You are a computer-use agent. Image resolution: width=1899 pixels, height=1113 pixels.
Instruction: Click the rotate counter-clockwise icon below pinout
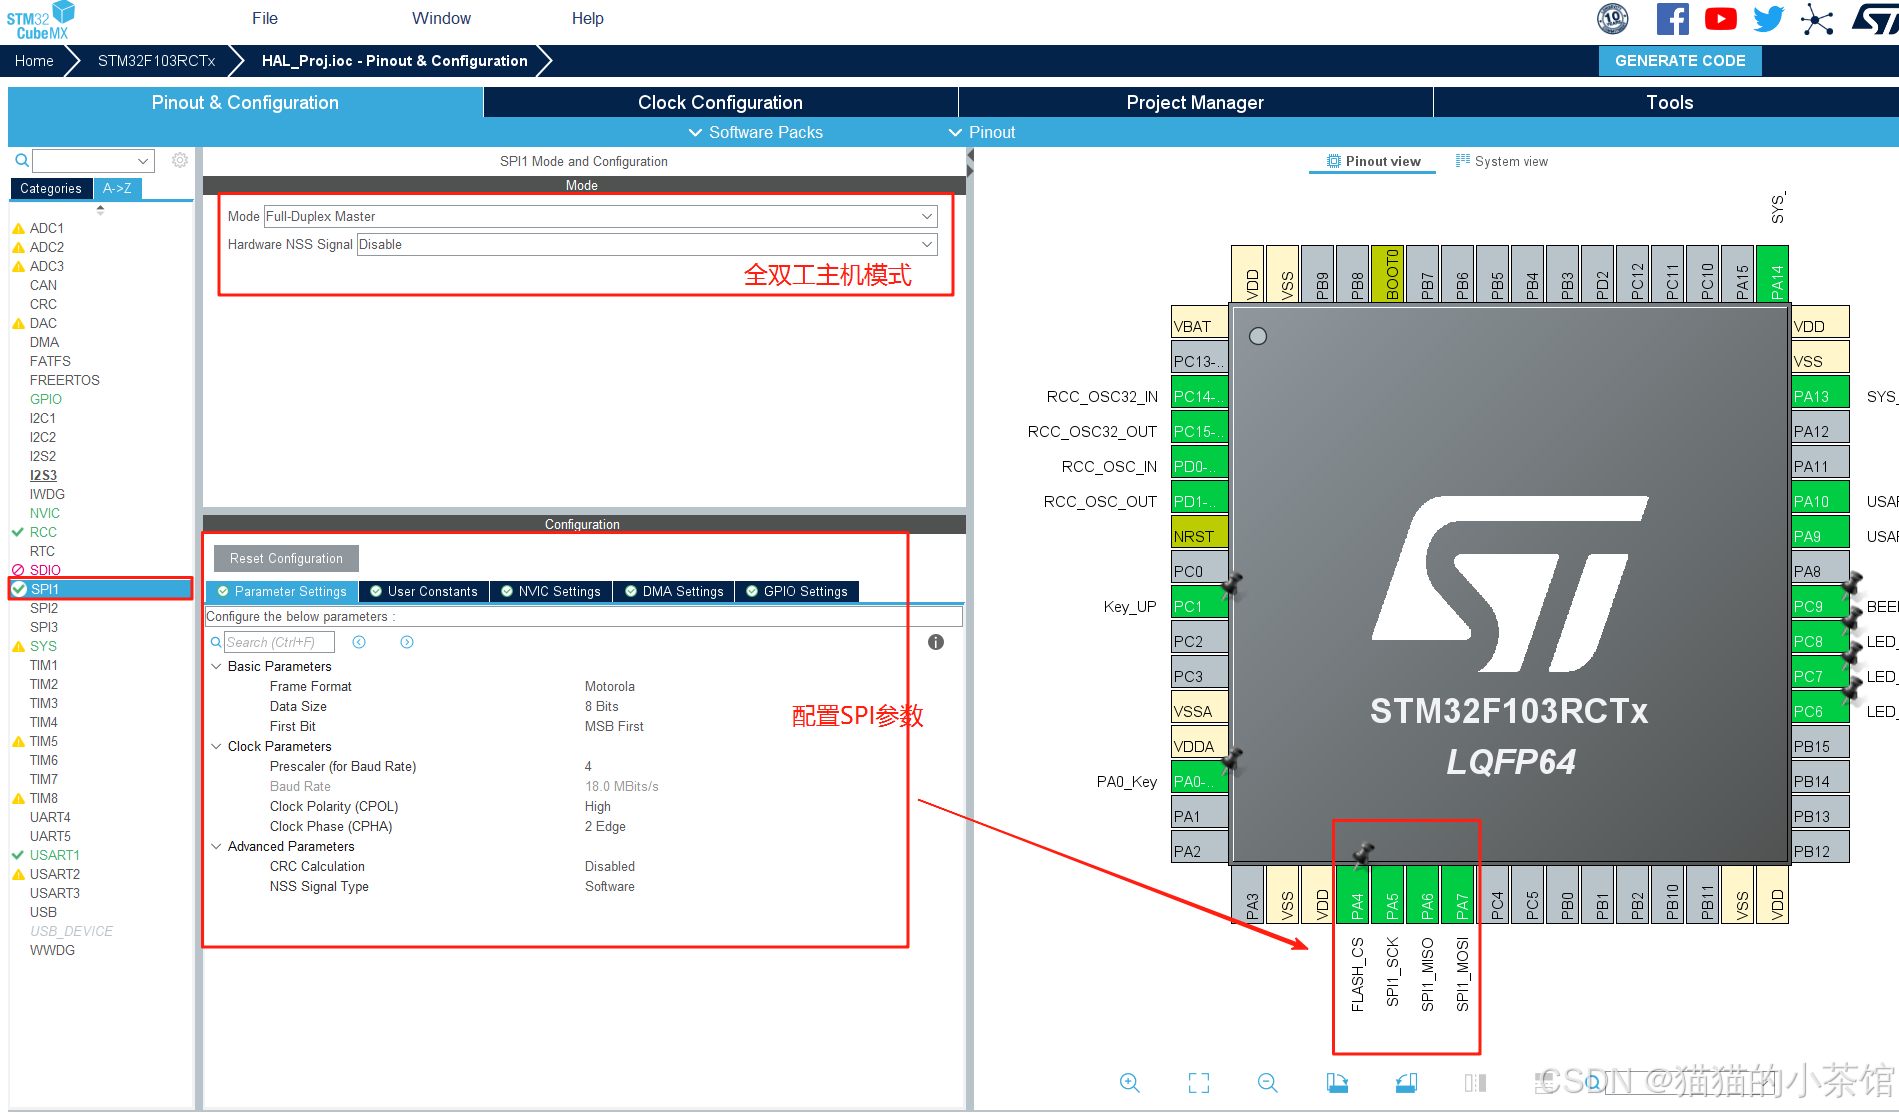[x=1406, y=1083]
